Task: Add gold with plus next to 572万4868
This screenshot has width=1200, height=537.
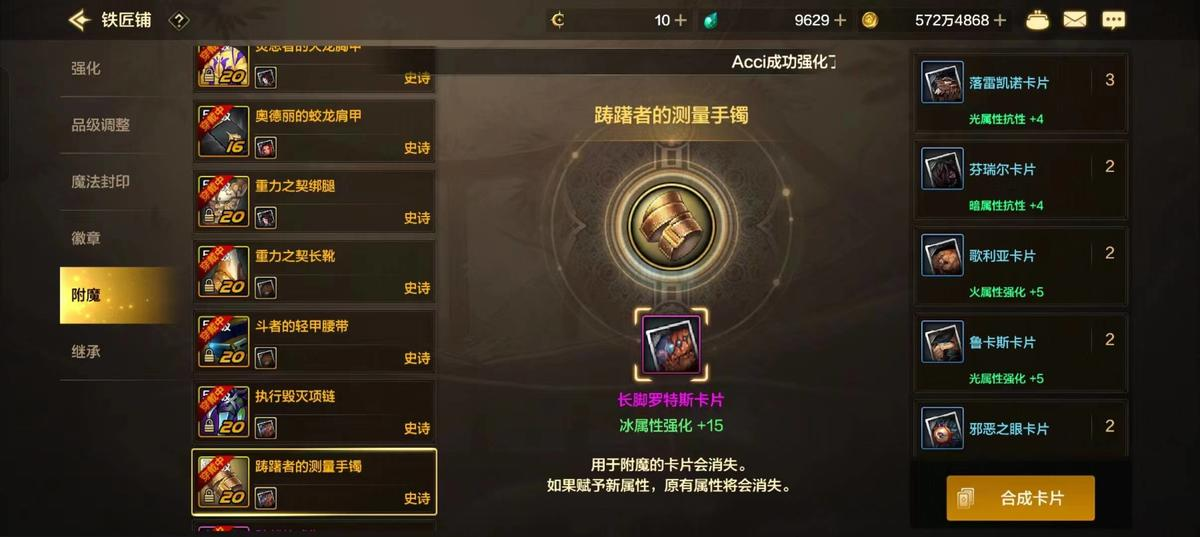Action: pos(1000,20)
